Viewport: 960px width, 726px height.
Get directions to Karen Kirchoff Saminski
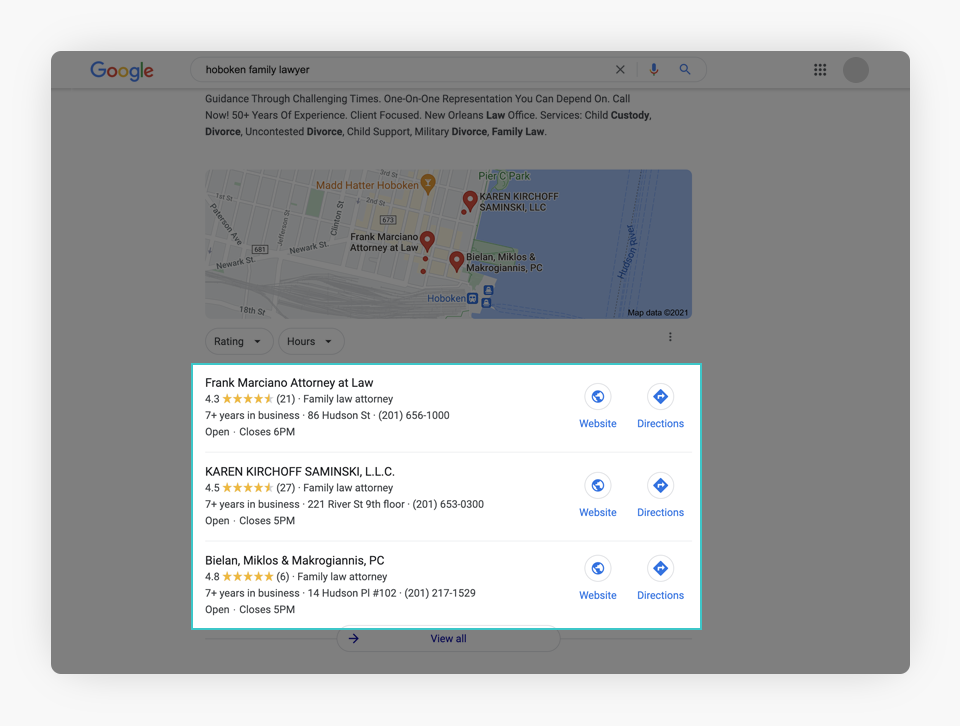660,486
